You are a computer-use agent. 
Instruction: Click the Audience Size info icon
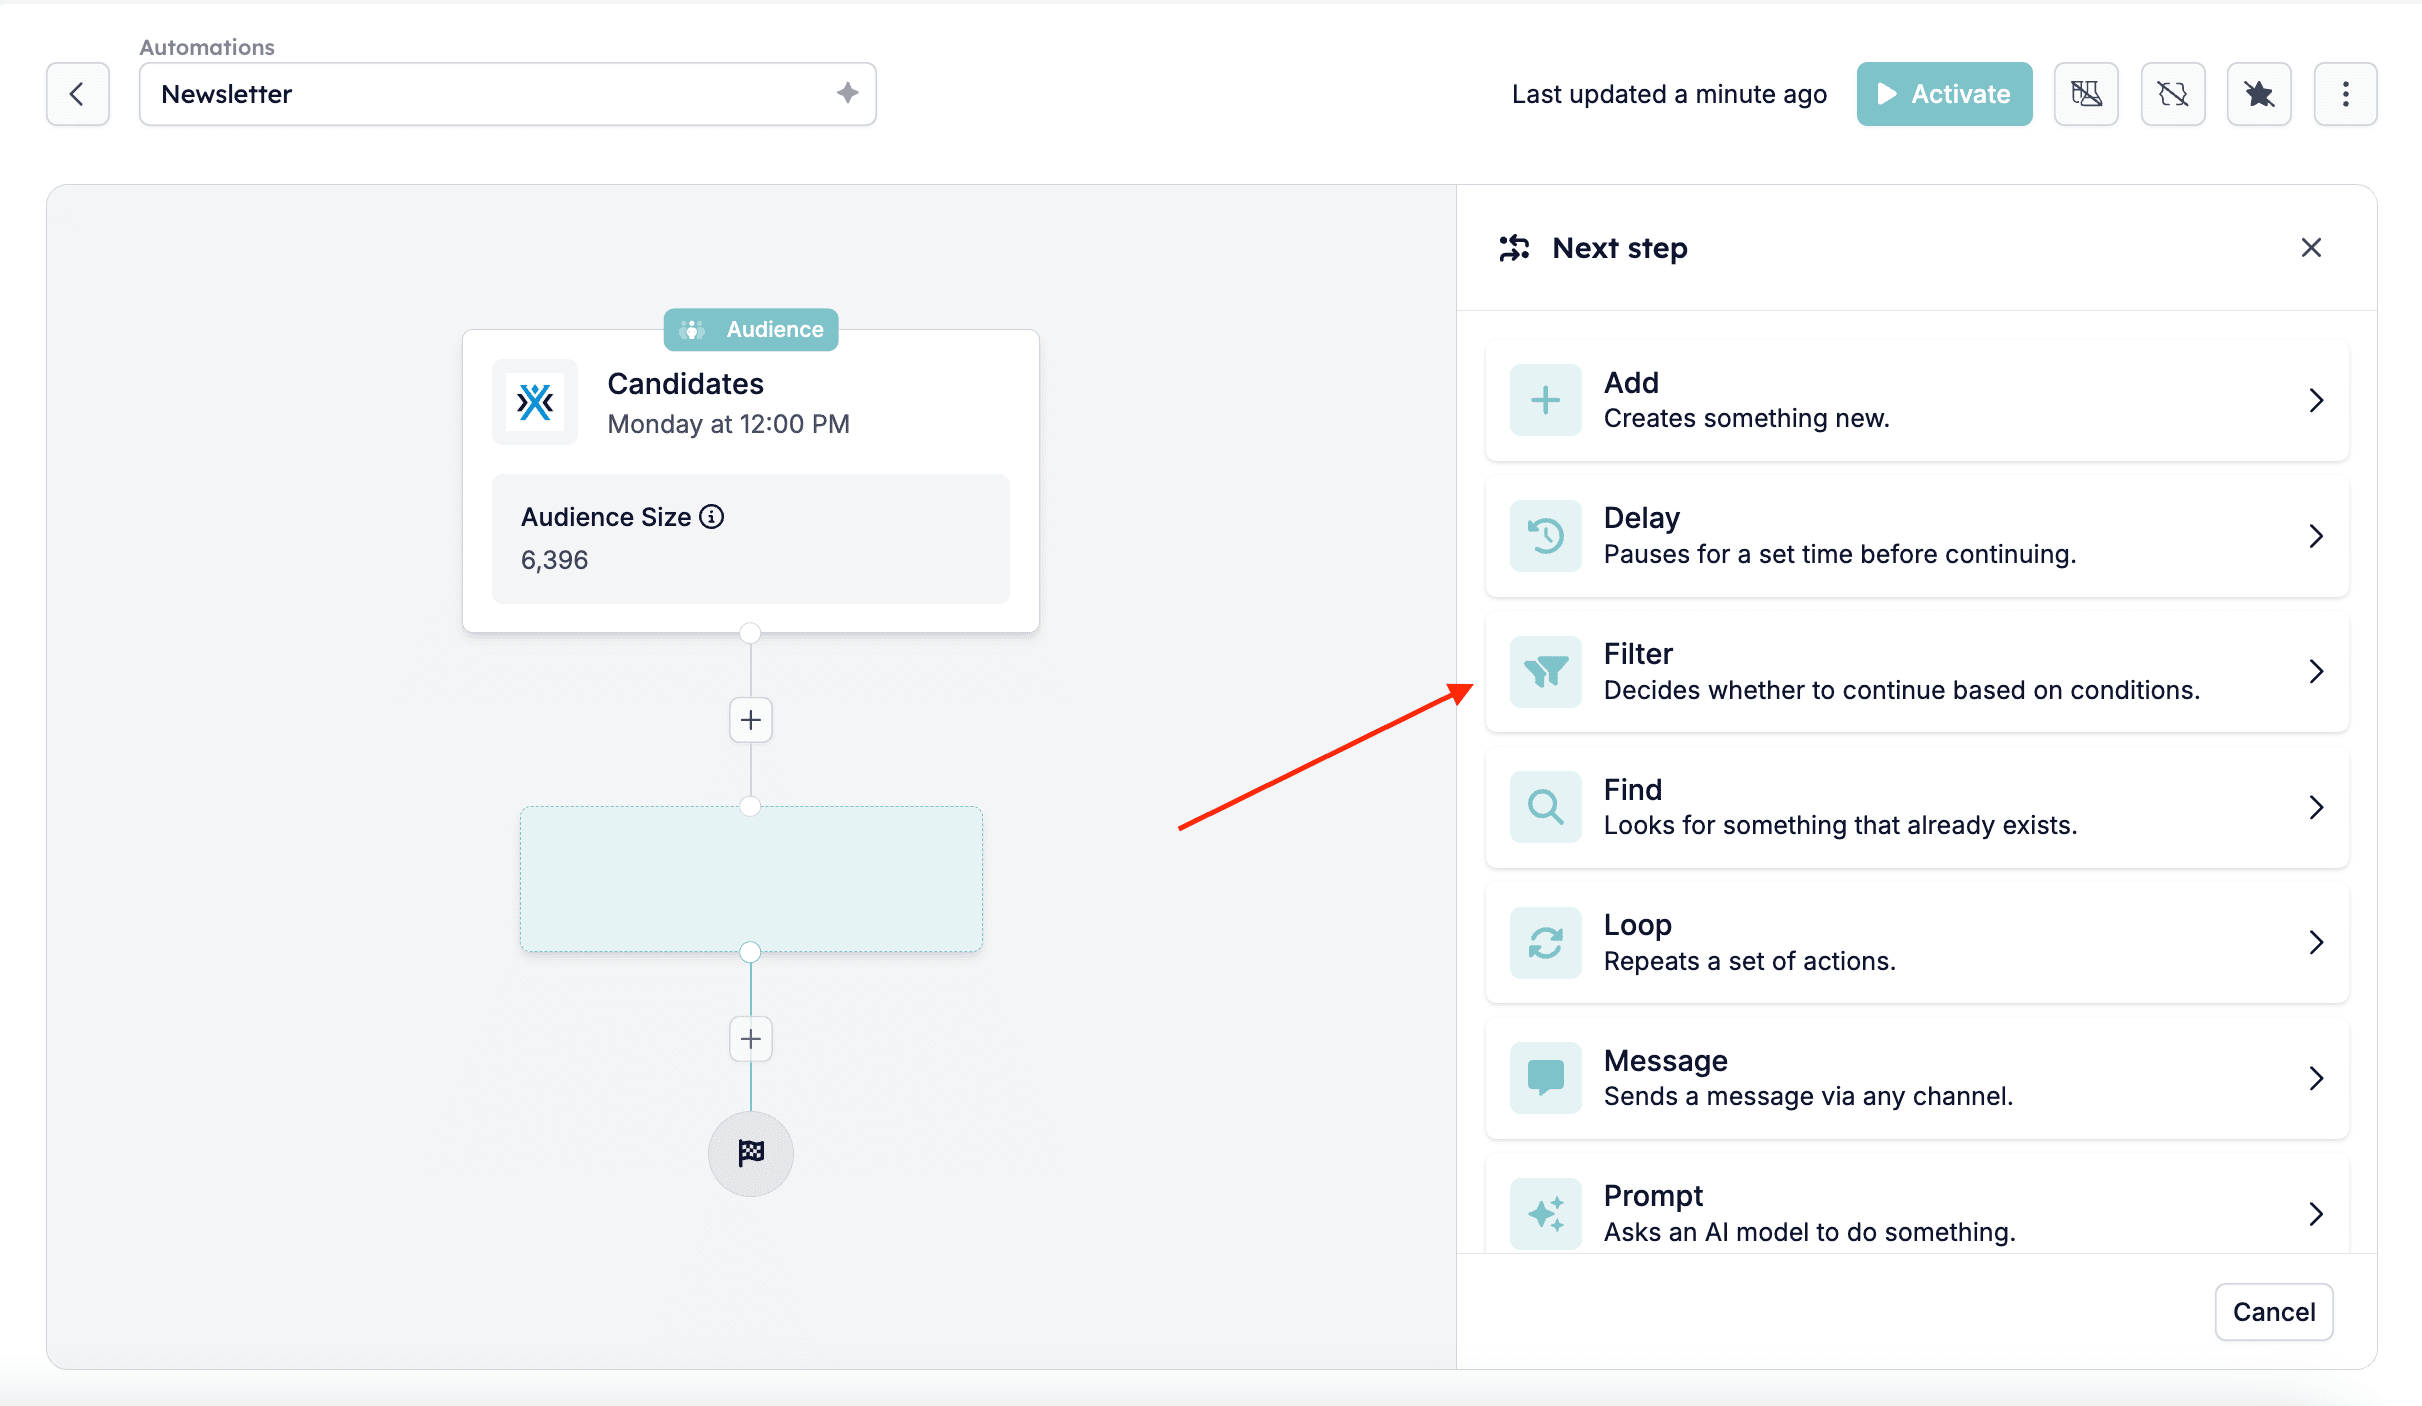coord(712,517)
